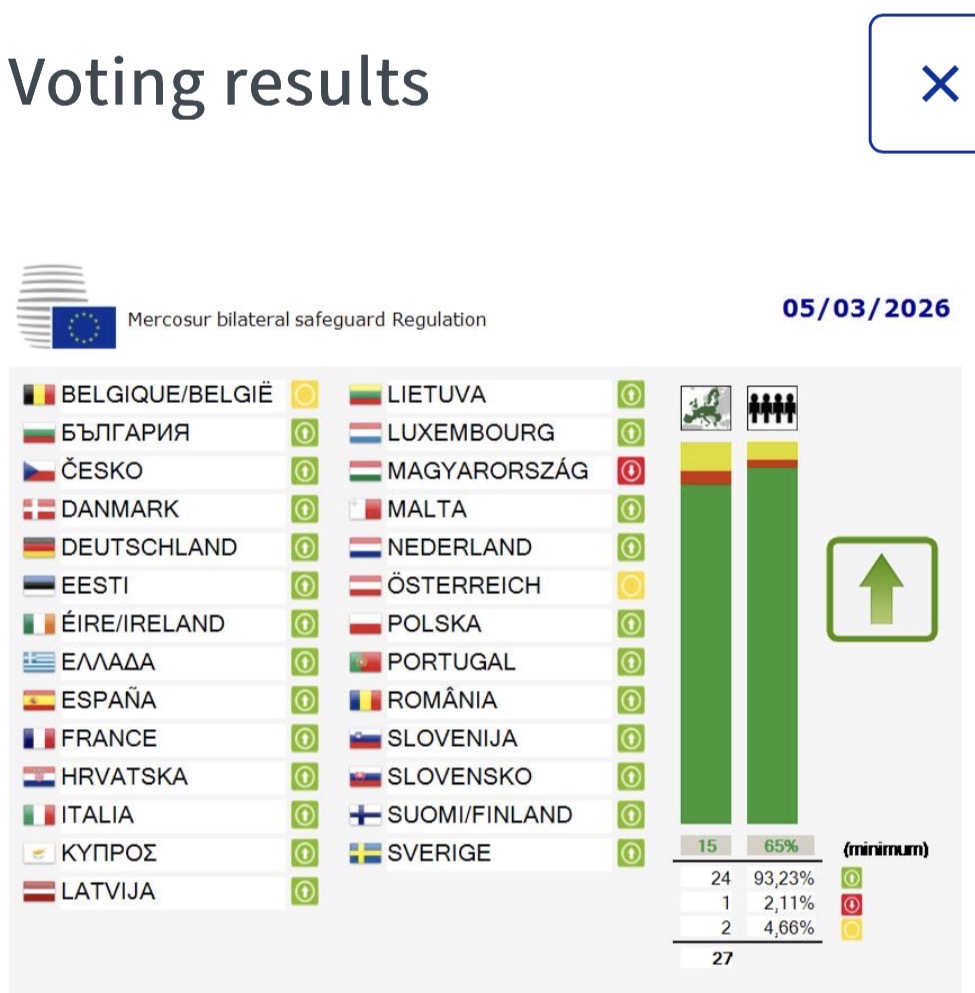Image resolution: width=975 pixels, height=993 pixels.
Task: Click the 05/03/2026 date text
Action: [x=866, y=307]
